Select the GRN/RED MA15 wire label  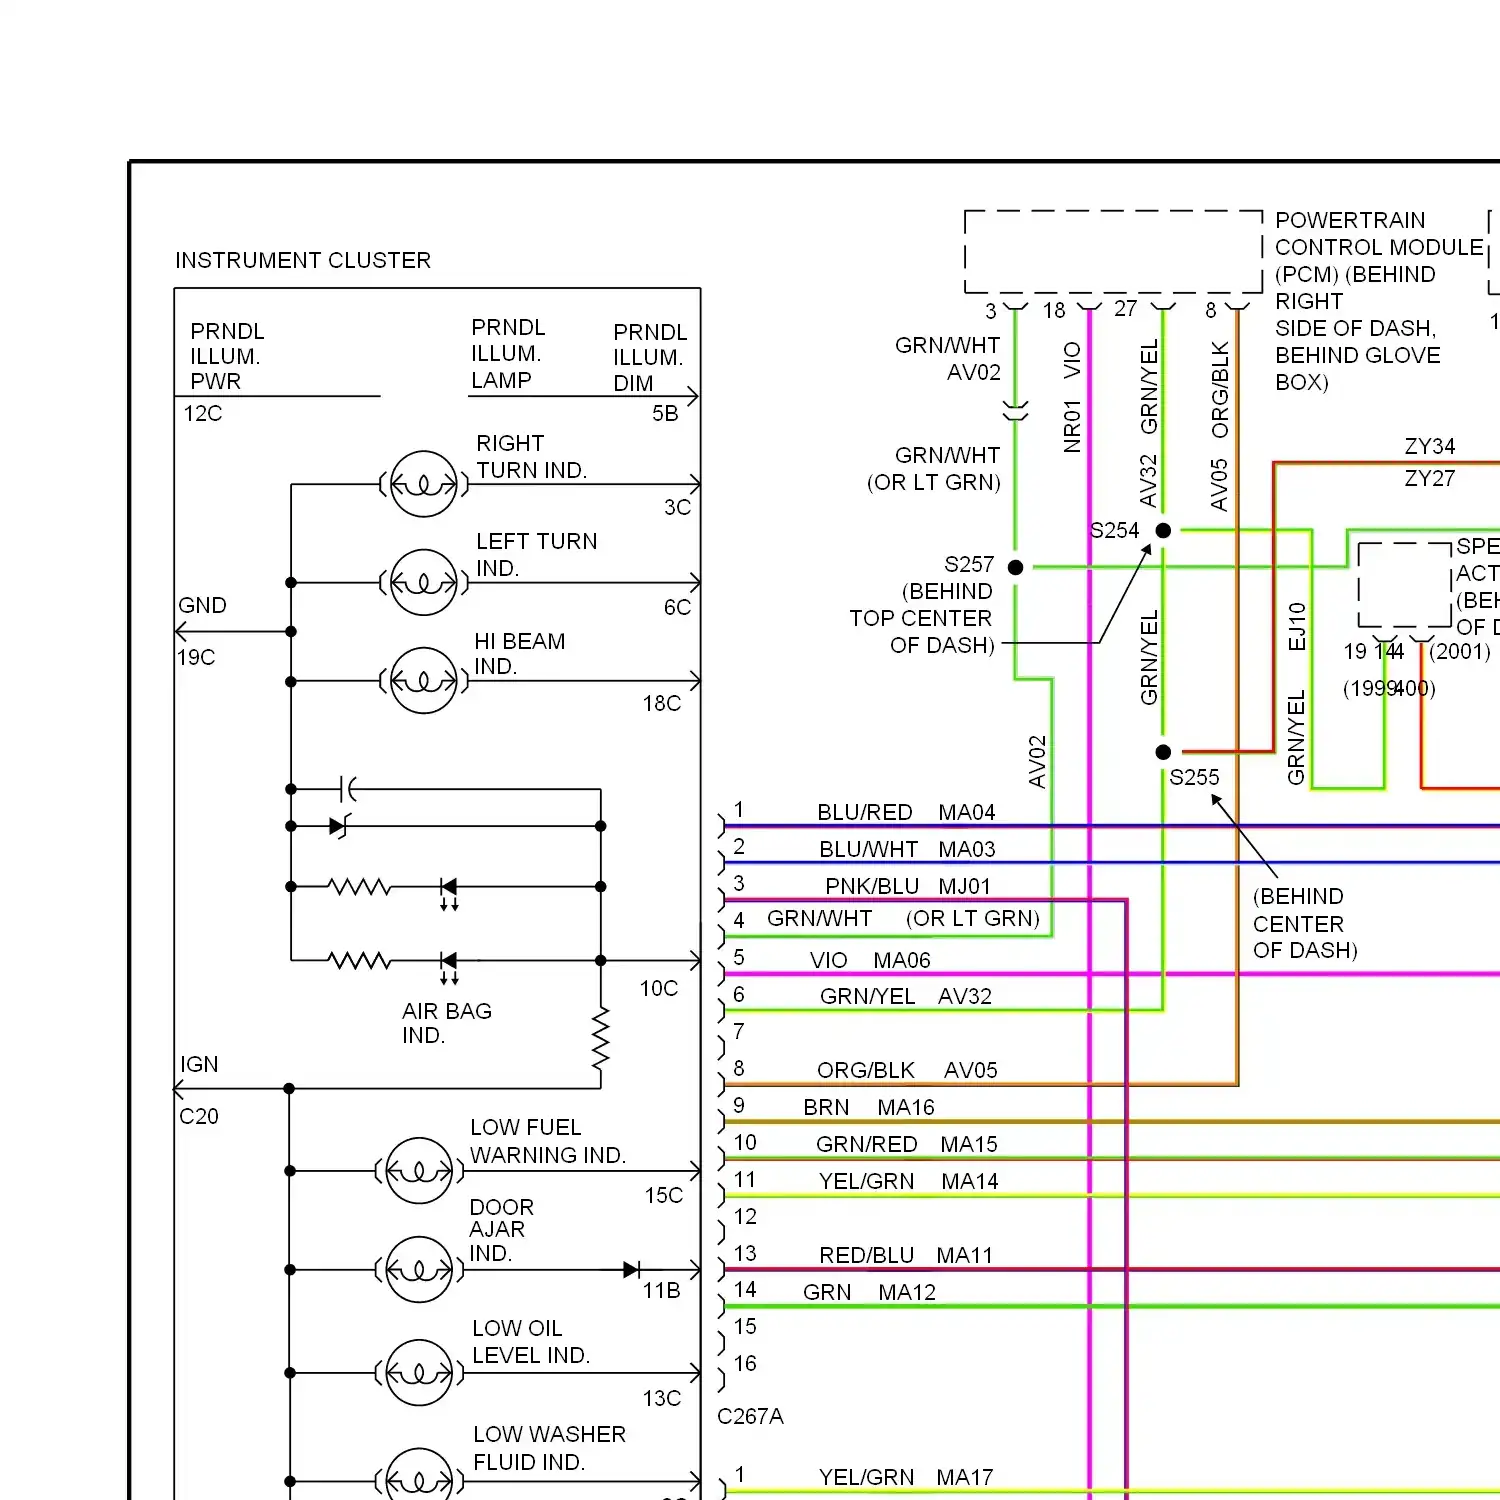(907, 1145)
